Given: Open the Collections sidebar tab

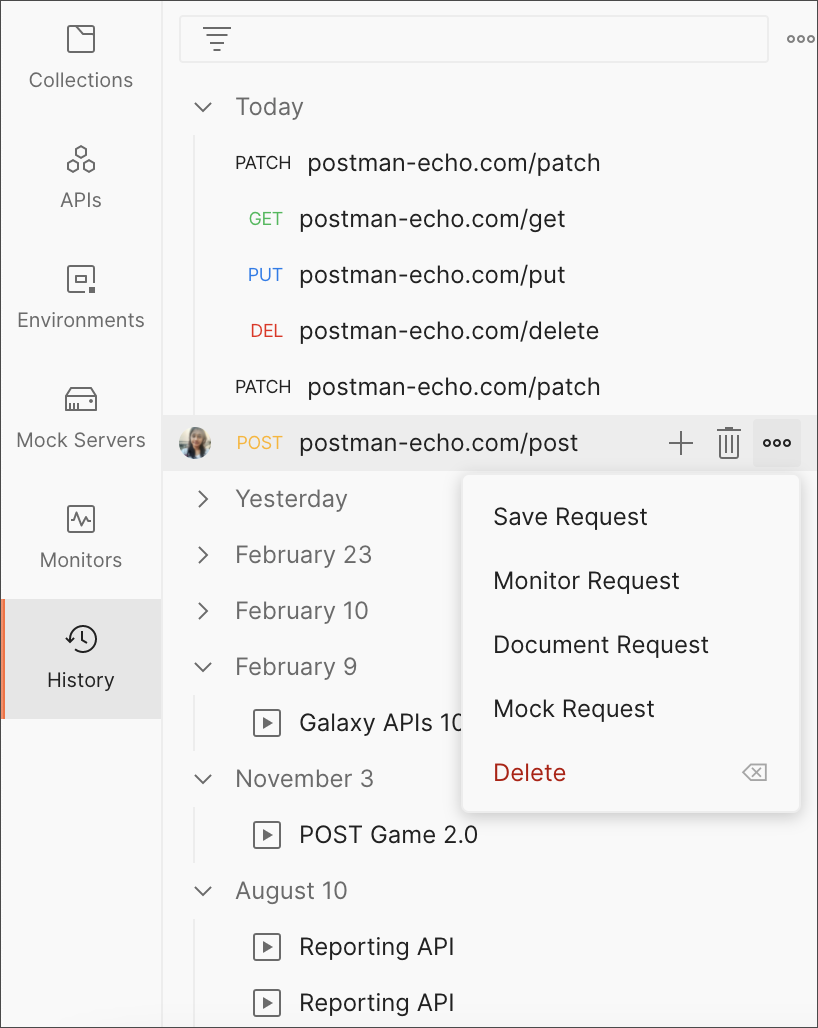Looking at the screenshot, I should coord(81,58).
